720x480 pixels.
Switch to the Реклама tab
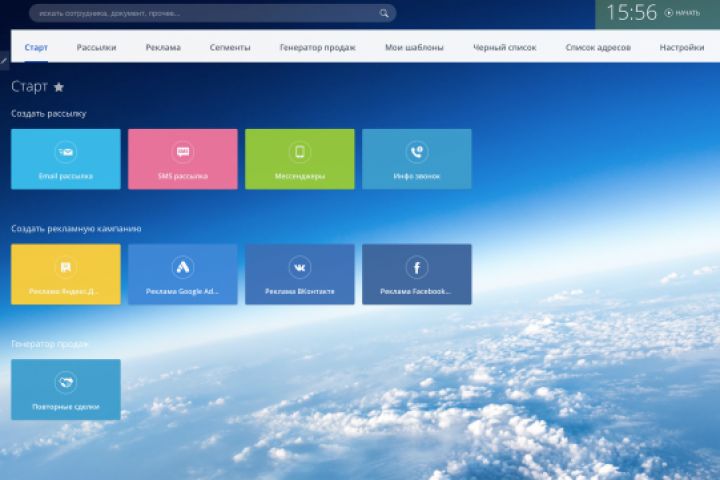(163, 47)
